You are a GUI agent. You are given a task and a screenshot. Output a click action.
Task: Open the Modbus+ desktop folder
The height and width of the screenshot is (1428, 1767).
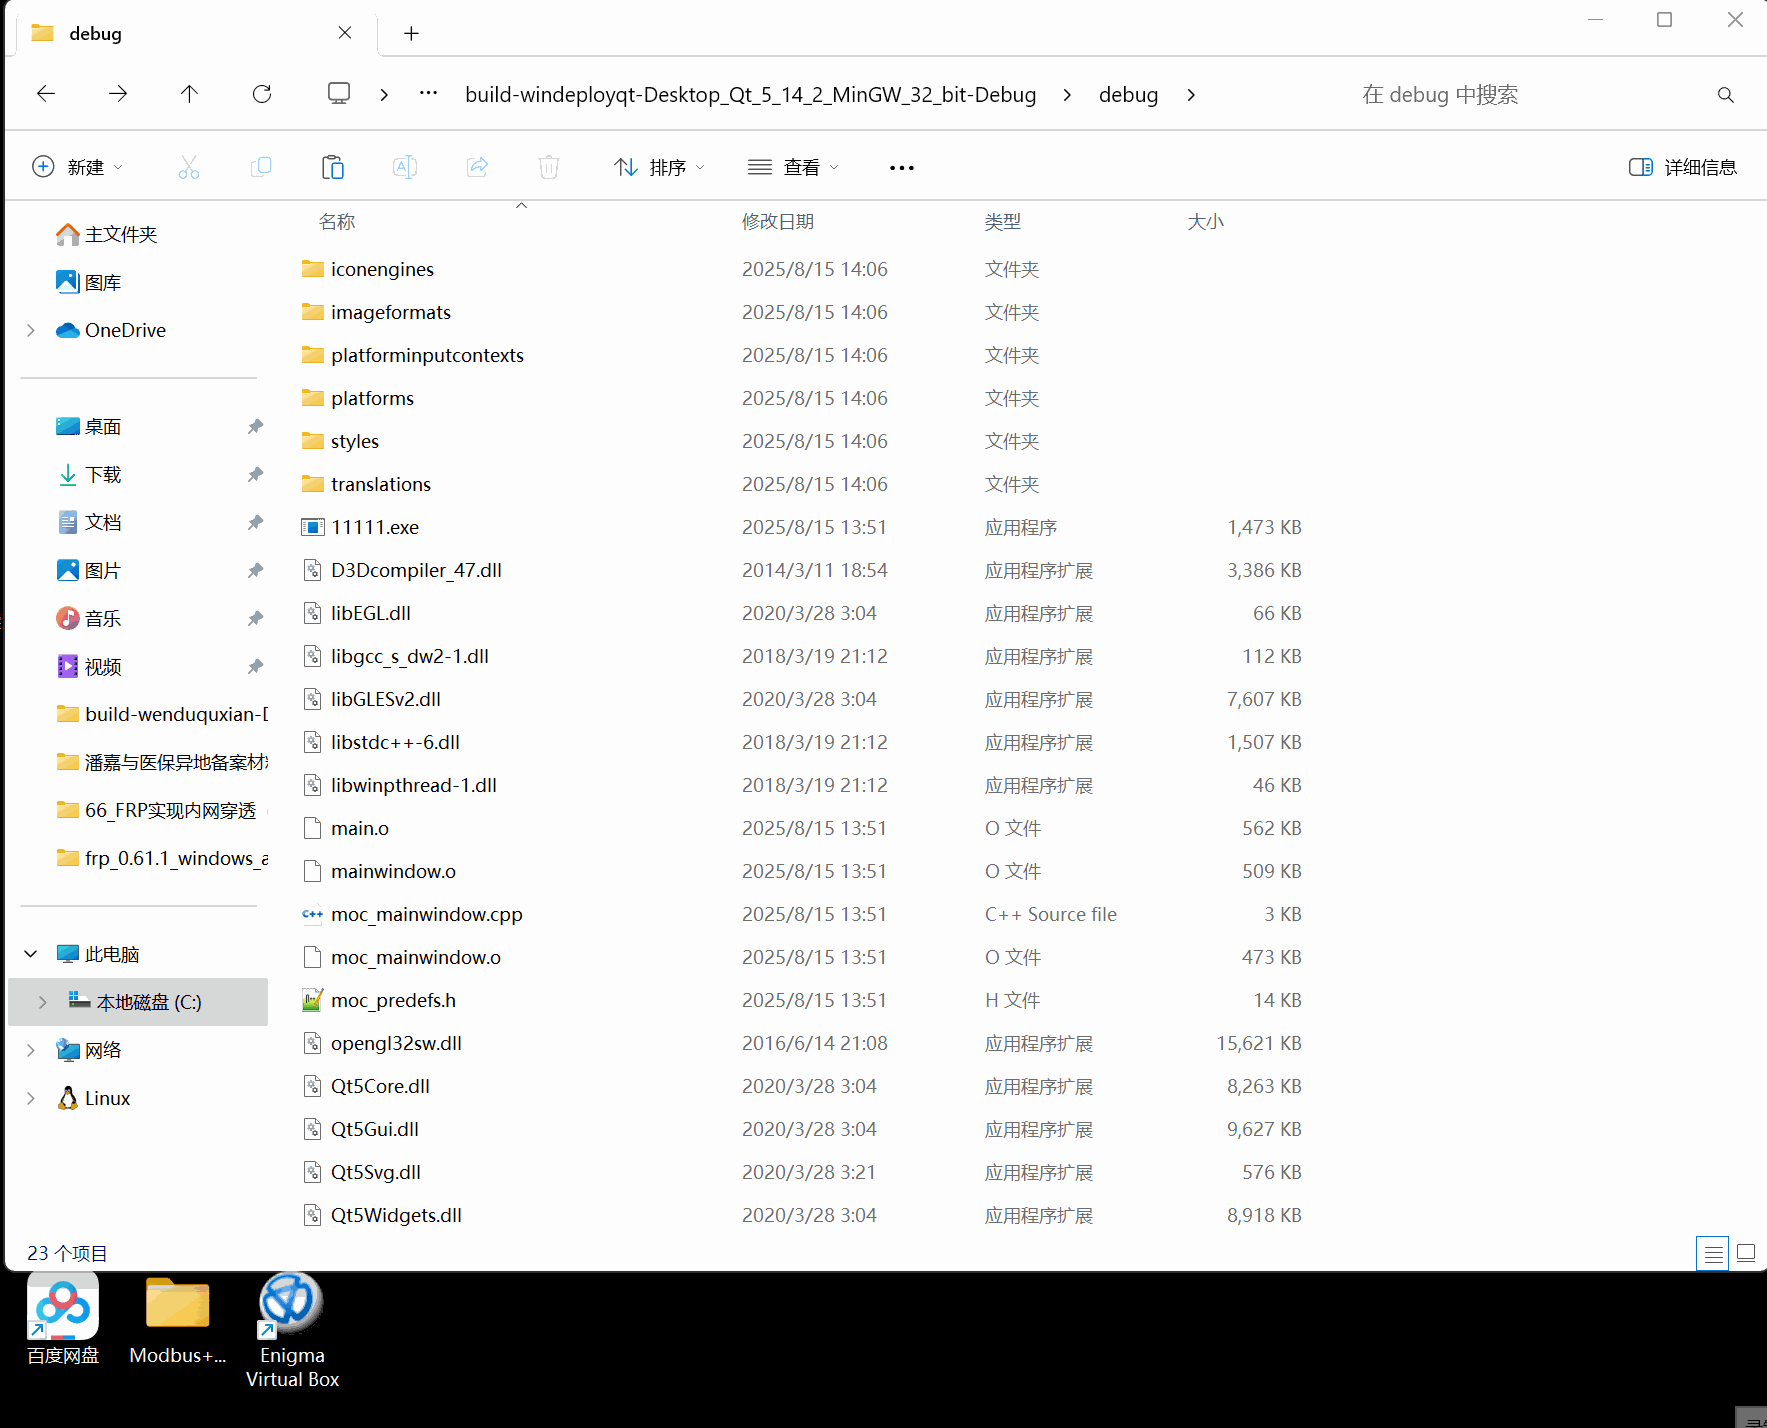[178, 1319]
